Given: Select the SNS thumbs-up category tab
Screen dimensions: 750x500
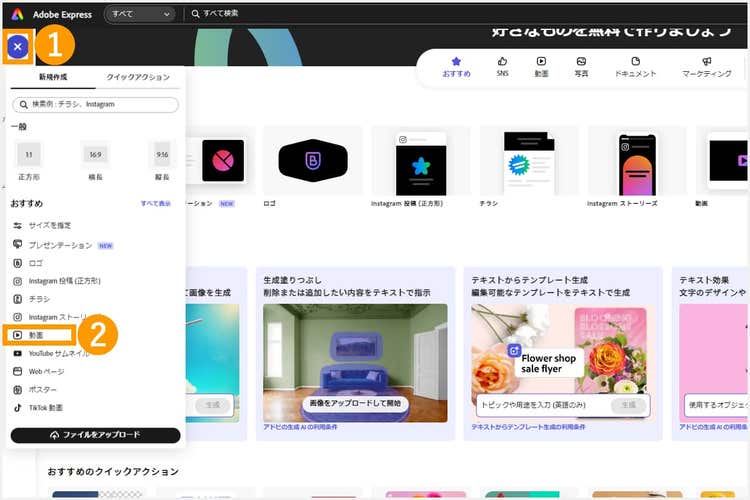Looking at the screenshot, I should coord(502,67).
